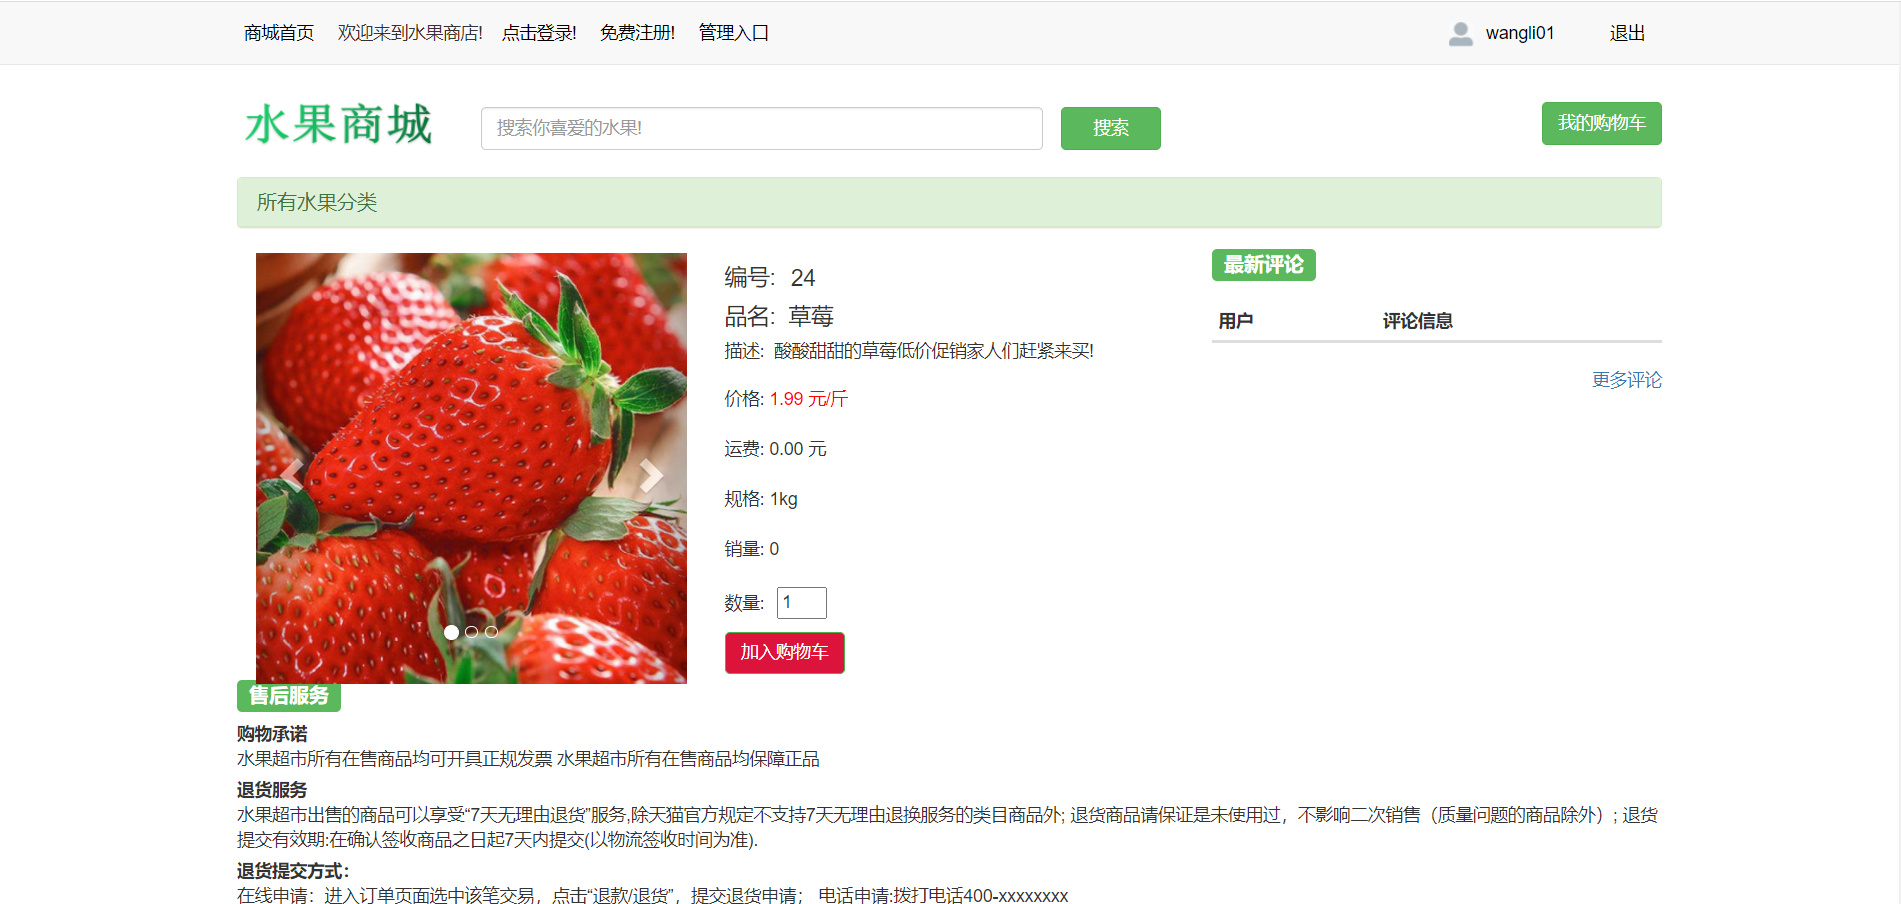Click the 水果商城 logo
The width and height of the screenshot is (1901, 904).
coord(339,125)
